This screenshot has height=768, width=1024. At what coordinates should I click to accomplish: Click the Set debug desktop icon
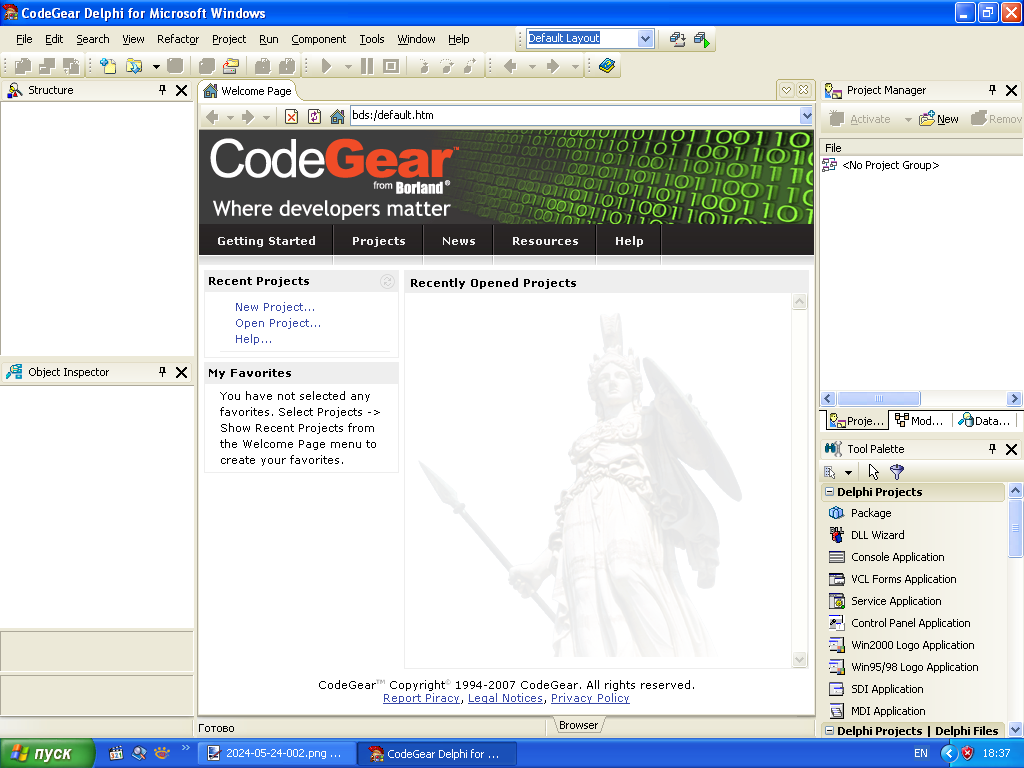point(701,39)
